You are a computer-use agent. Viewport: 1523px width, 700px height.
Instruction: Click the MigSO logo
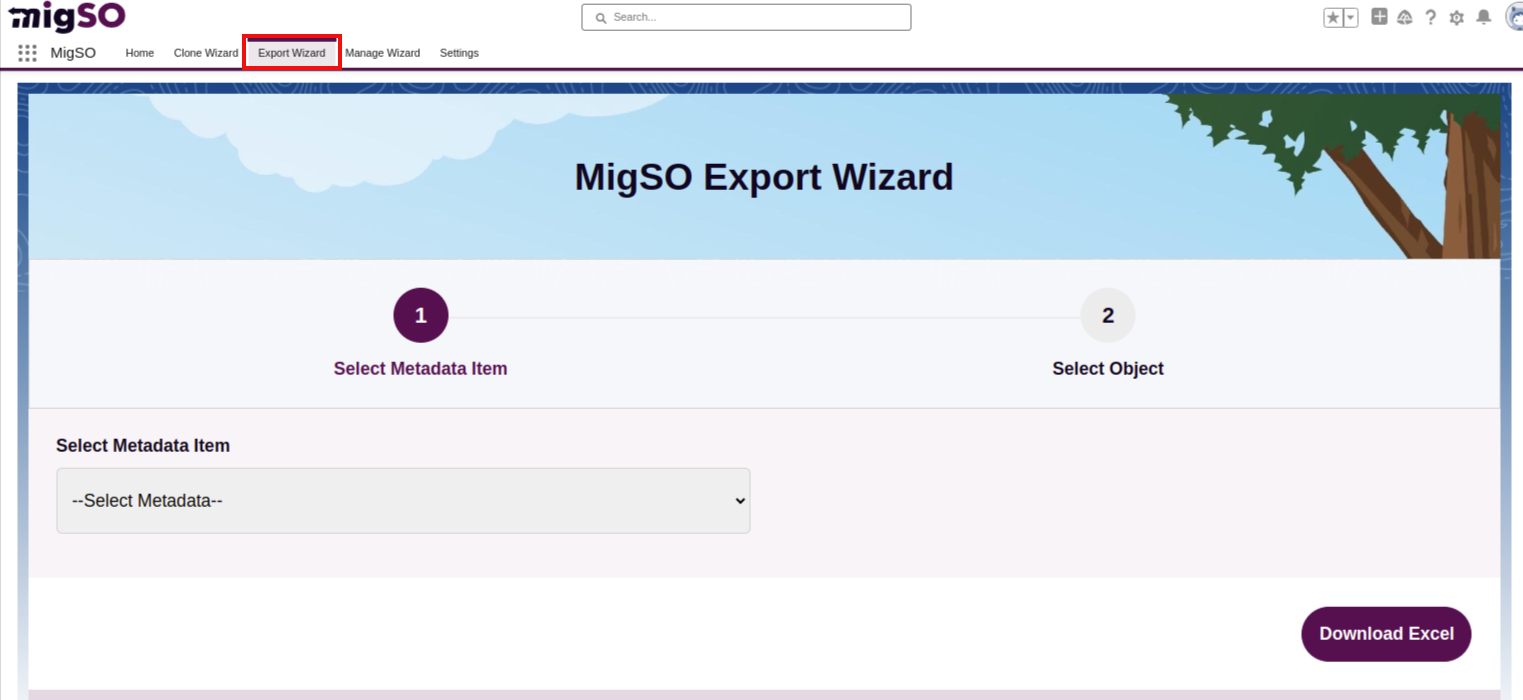[x=67, y=17]
